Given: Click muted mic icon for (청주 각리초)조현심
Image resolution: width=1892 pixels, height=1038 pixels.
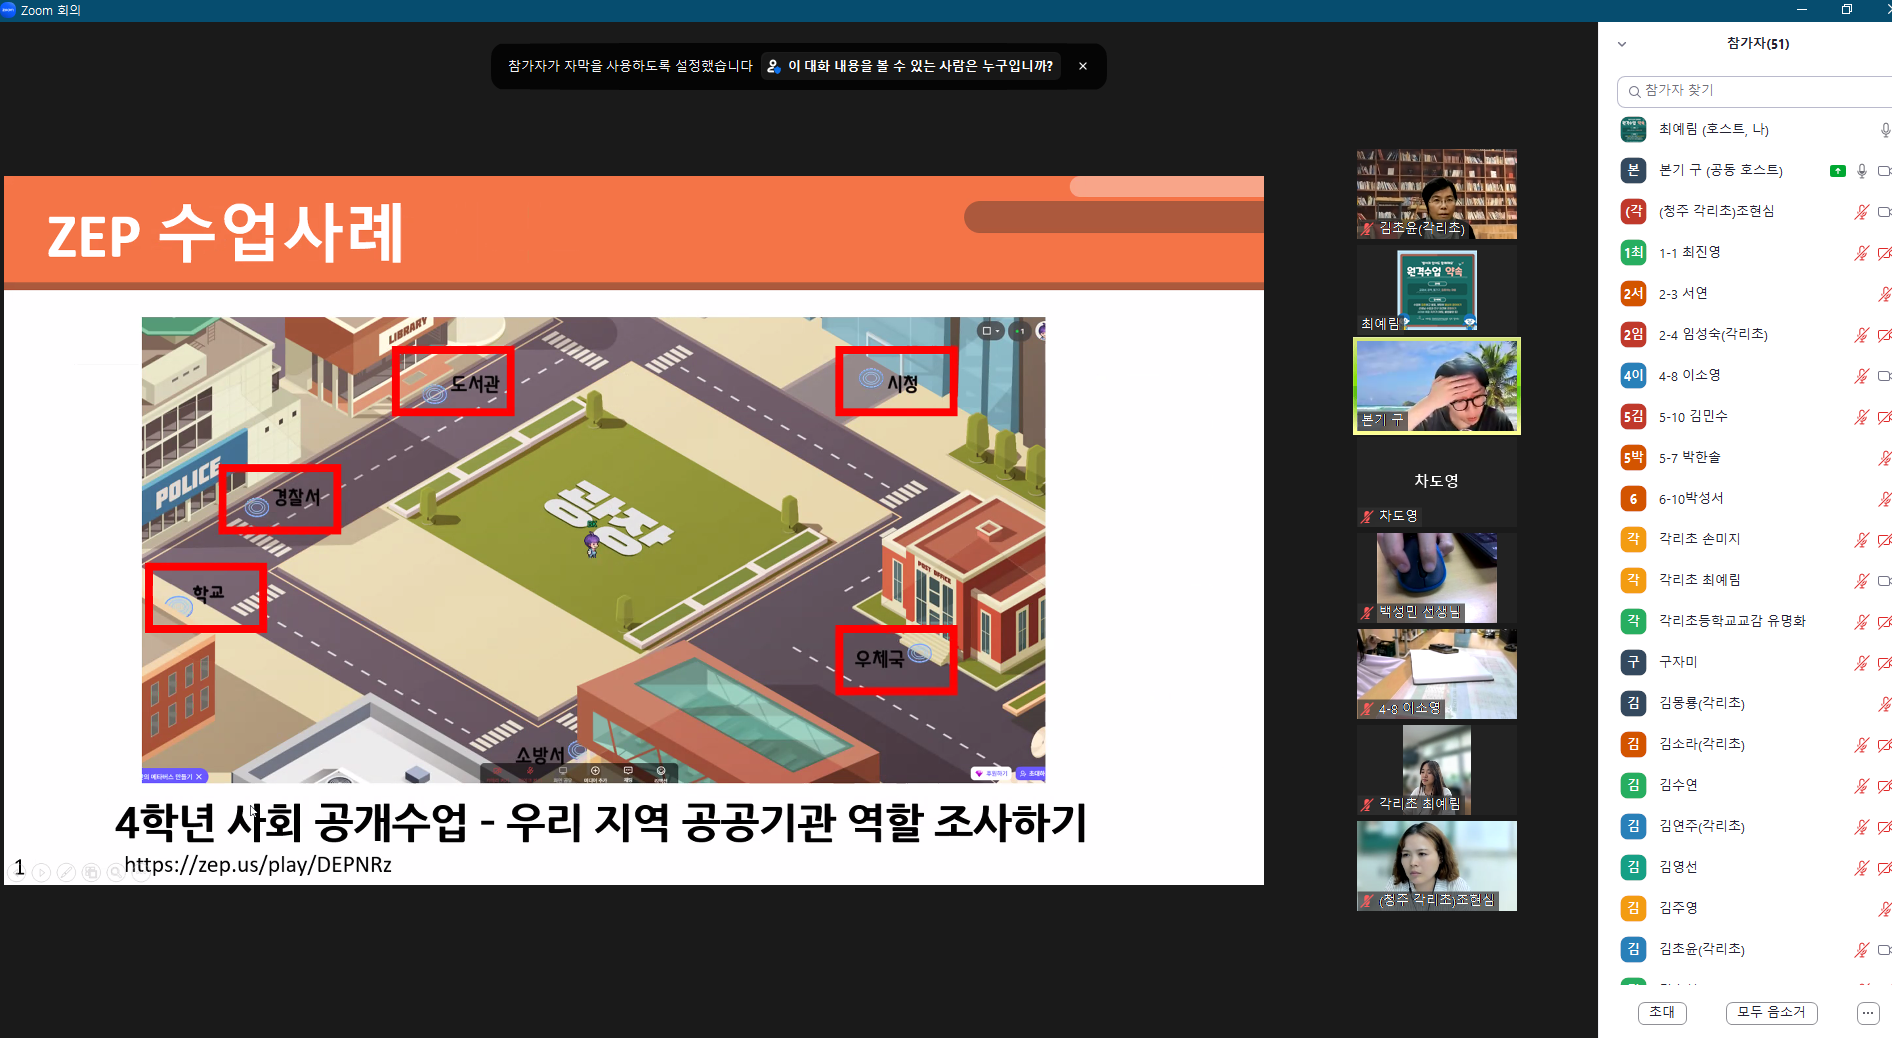Looking at the screenshot, I should [1862, 212].
